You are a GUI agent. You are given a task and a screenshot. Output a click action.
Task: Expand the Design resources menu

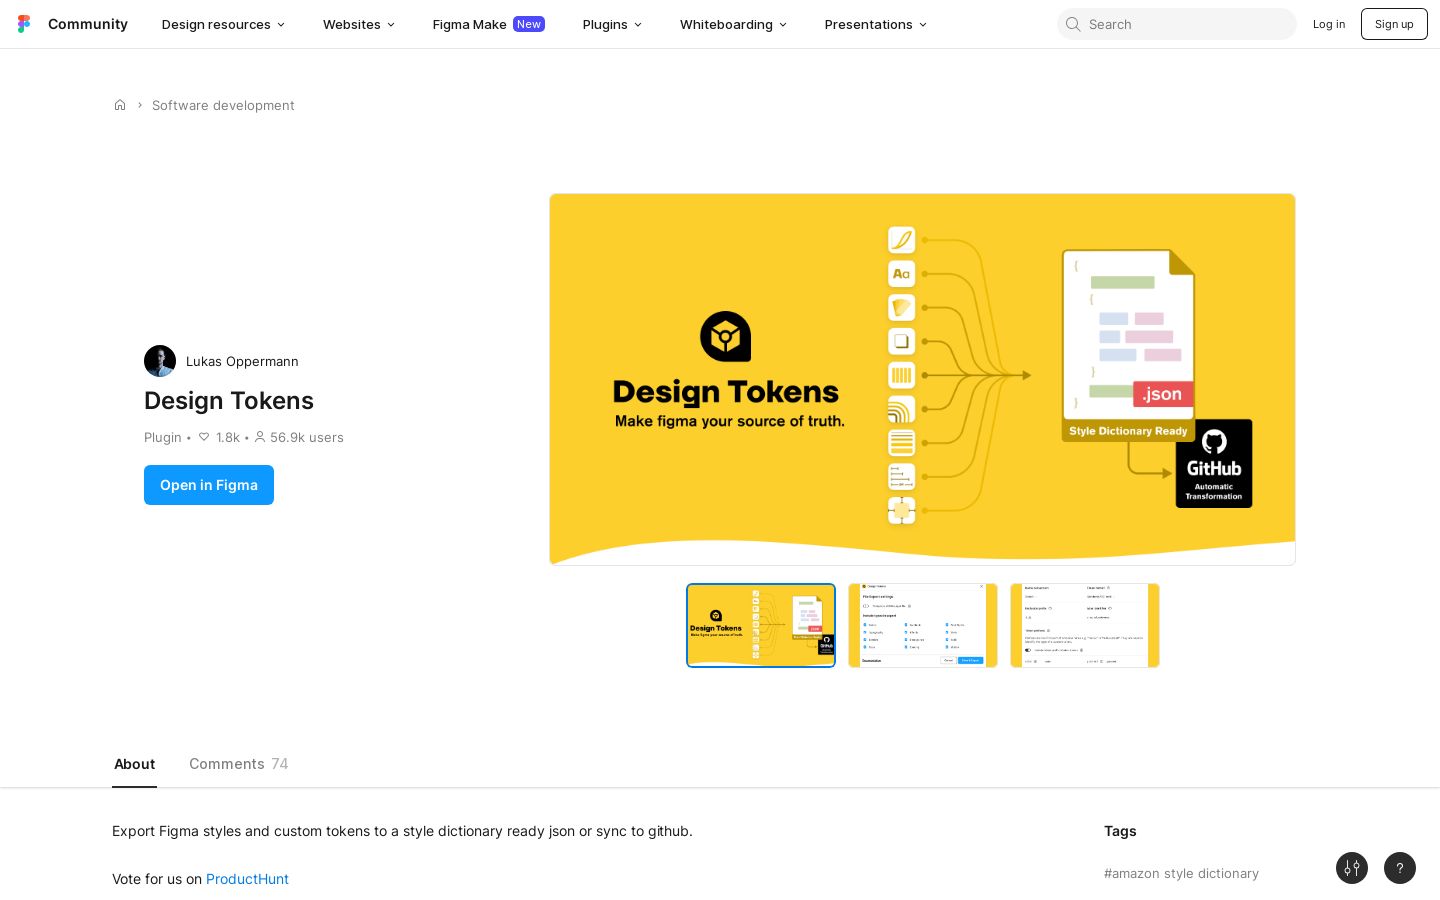(x=223, y=24)
